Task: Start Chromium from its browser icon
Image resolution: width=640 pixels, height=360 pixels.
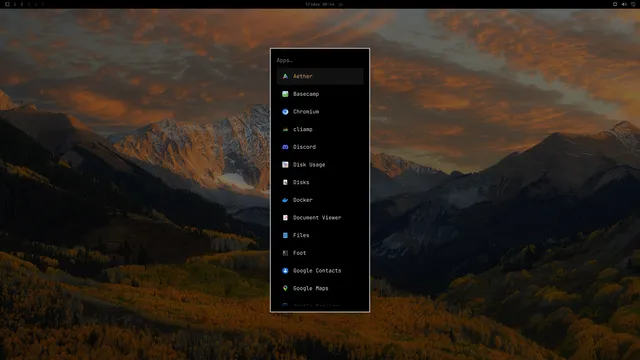Action: 285,111
